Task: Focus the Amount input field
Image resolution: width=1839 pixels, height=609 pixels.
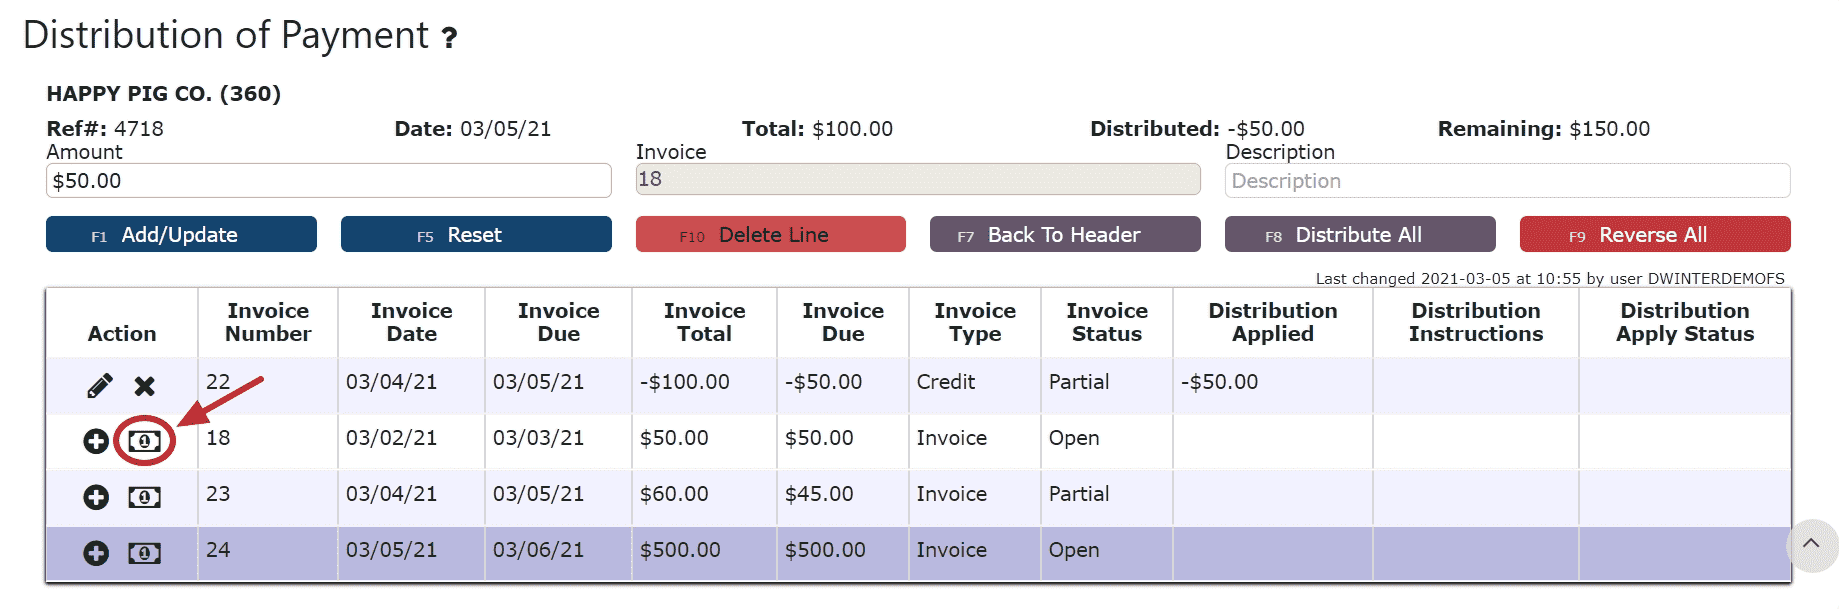Action: (328, 181)
